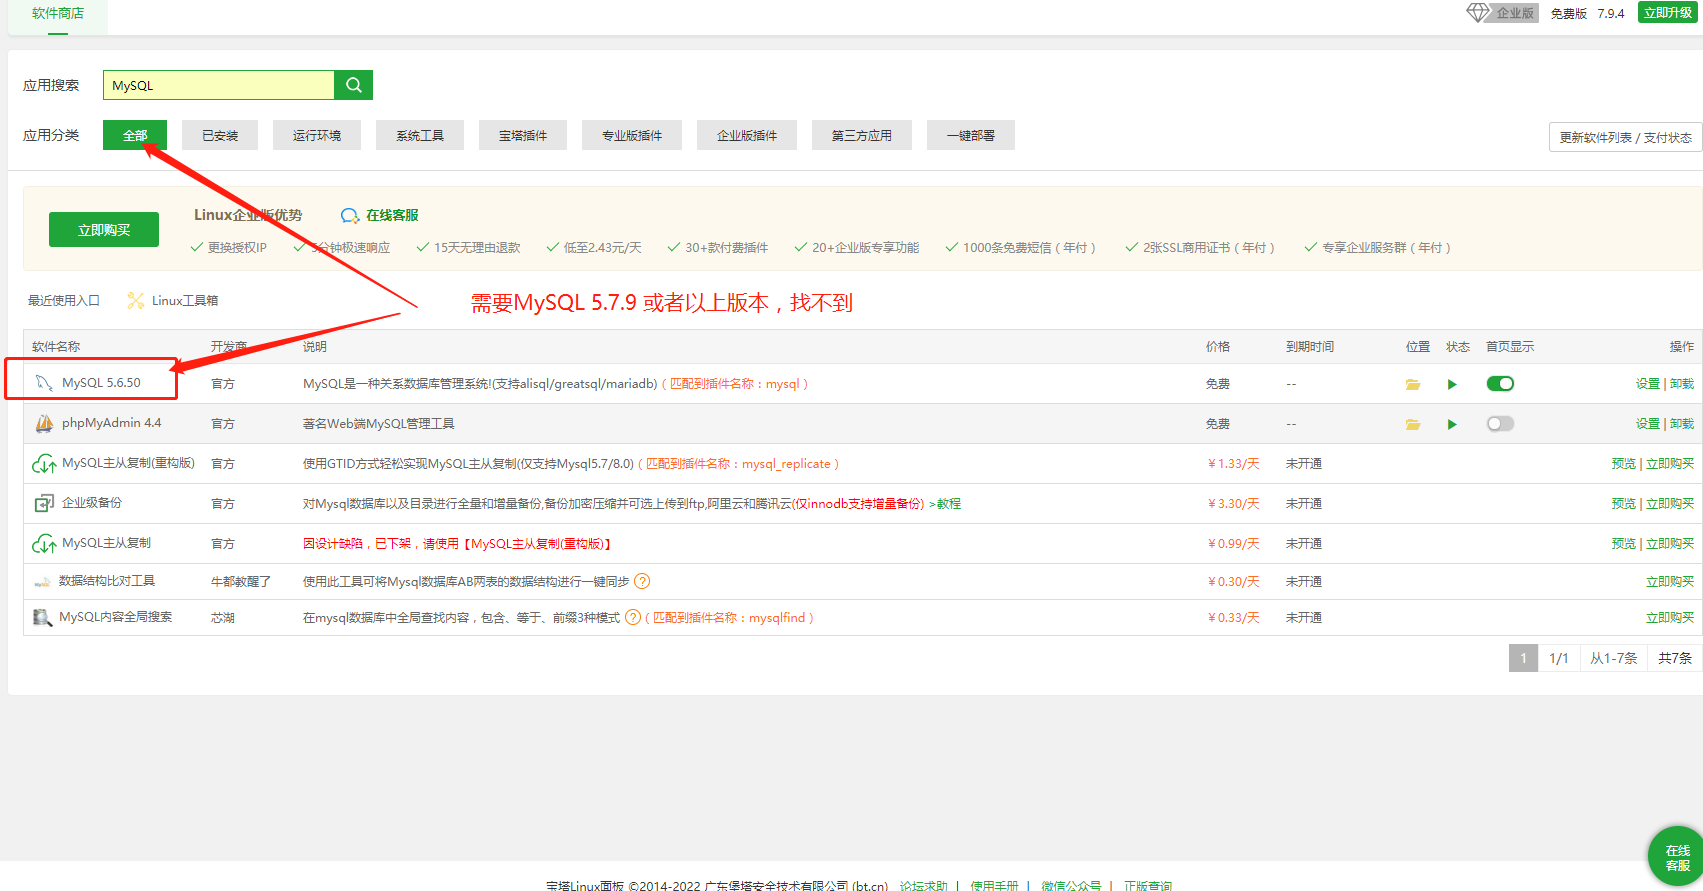
Task: Click the 微信公众号 footer link
Action: pos(1071,886)
